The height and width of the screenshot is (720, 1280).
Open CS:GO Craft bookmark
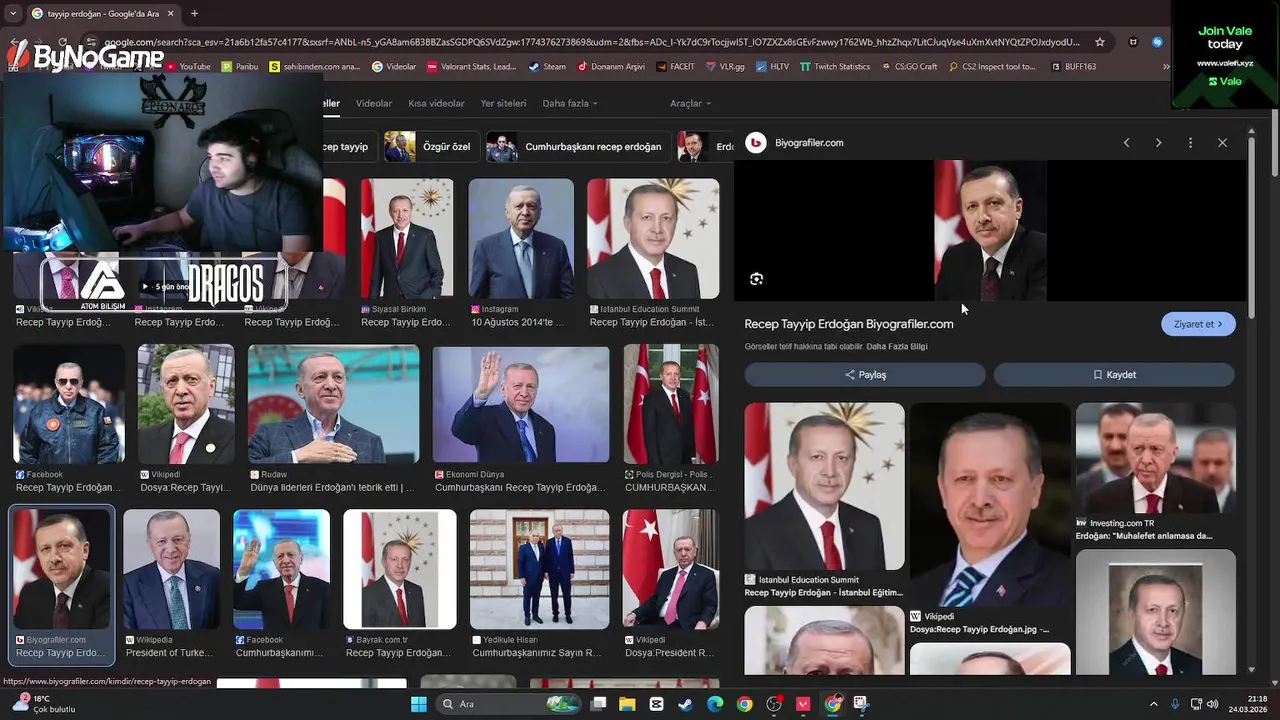click(909, 67)
